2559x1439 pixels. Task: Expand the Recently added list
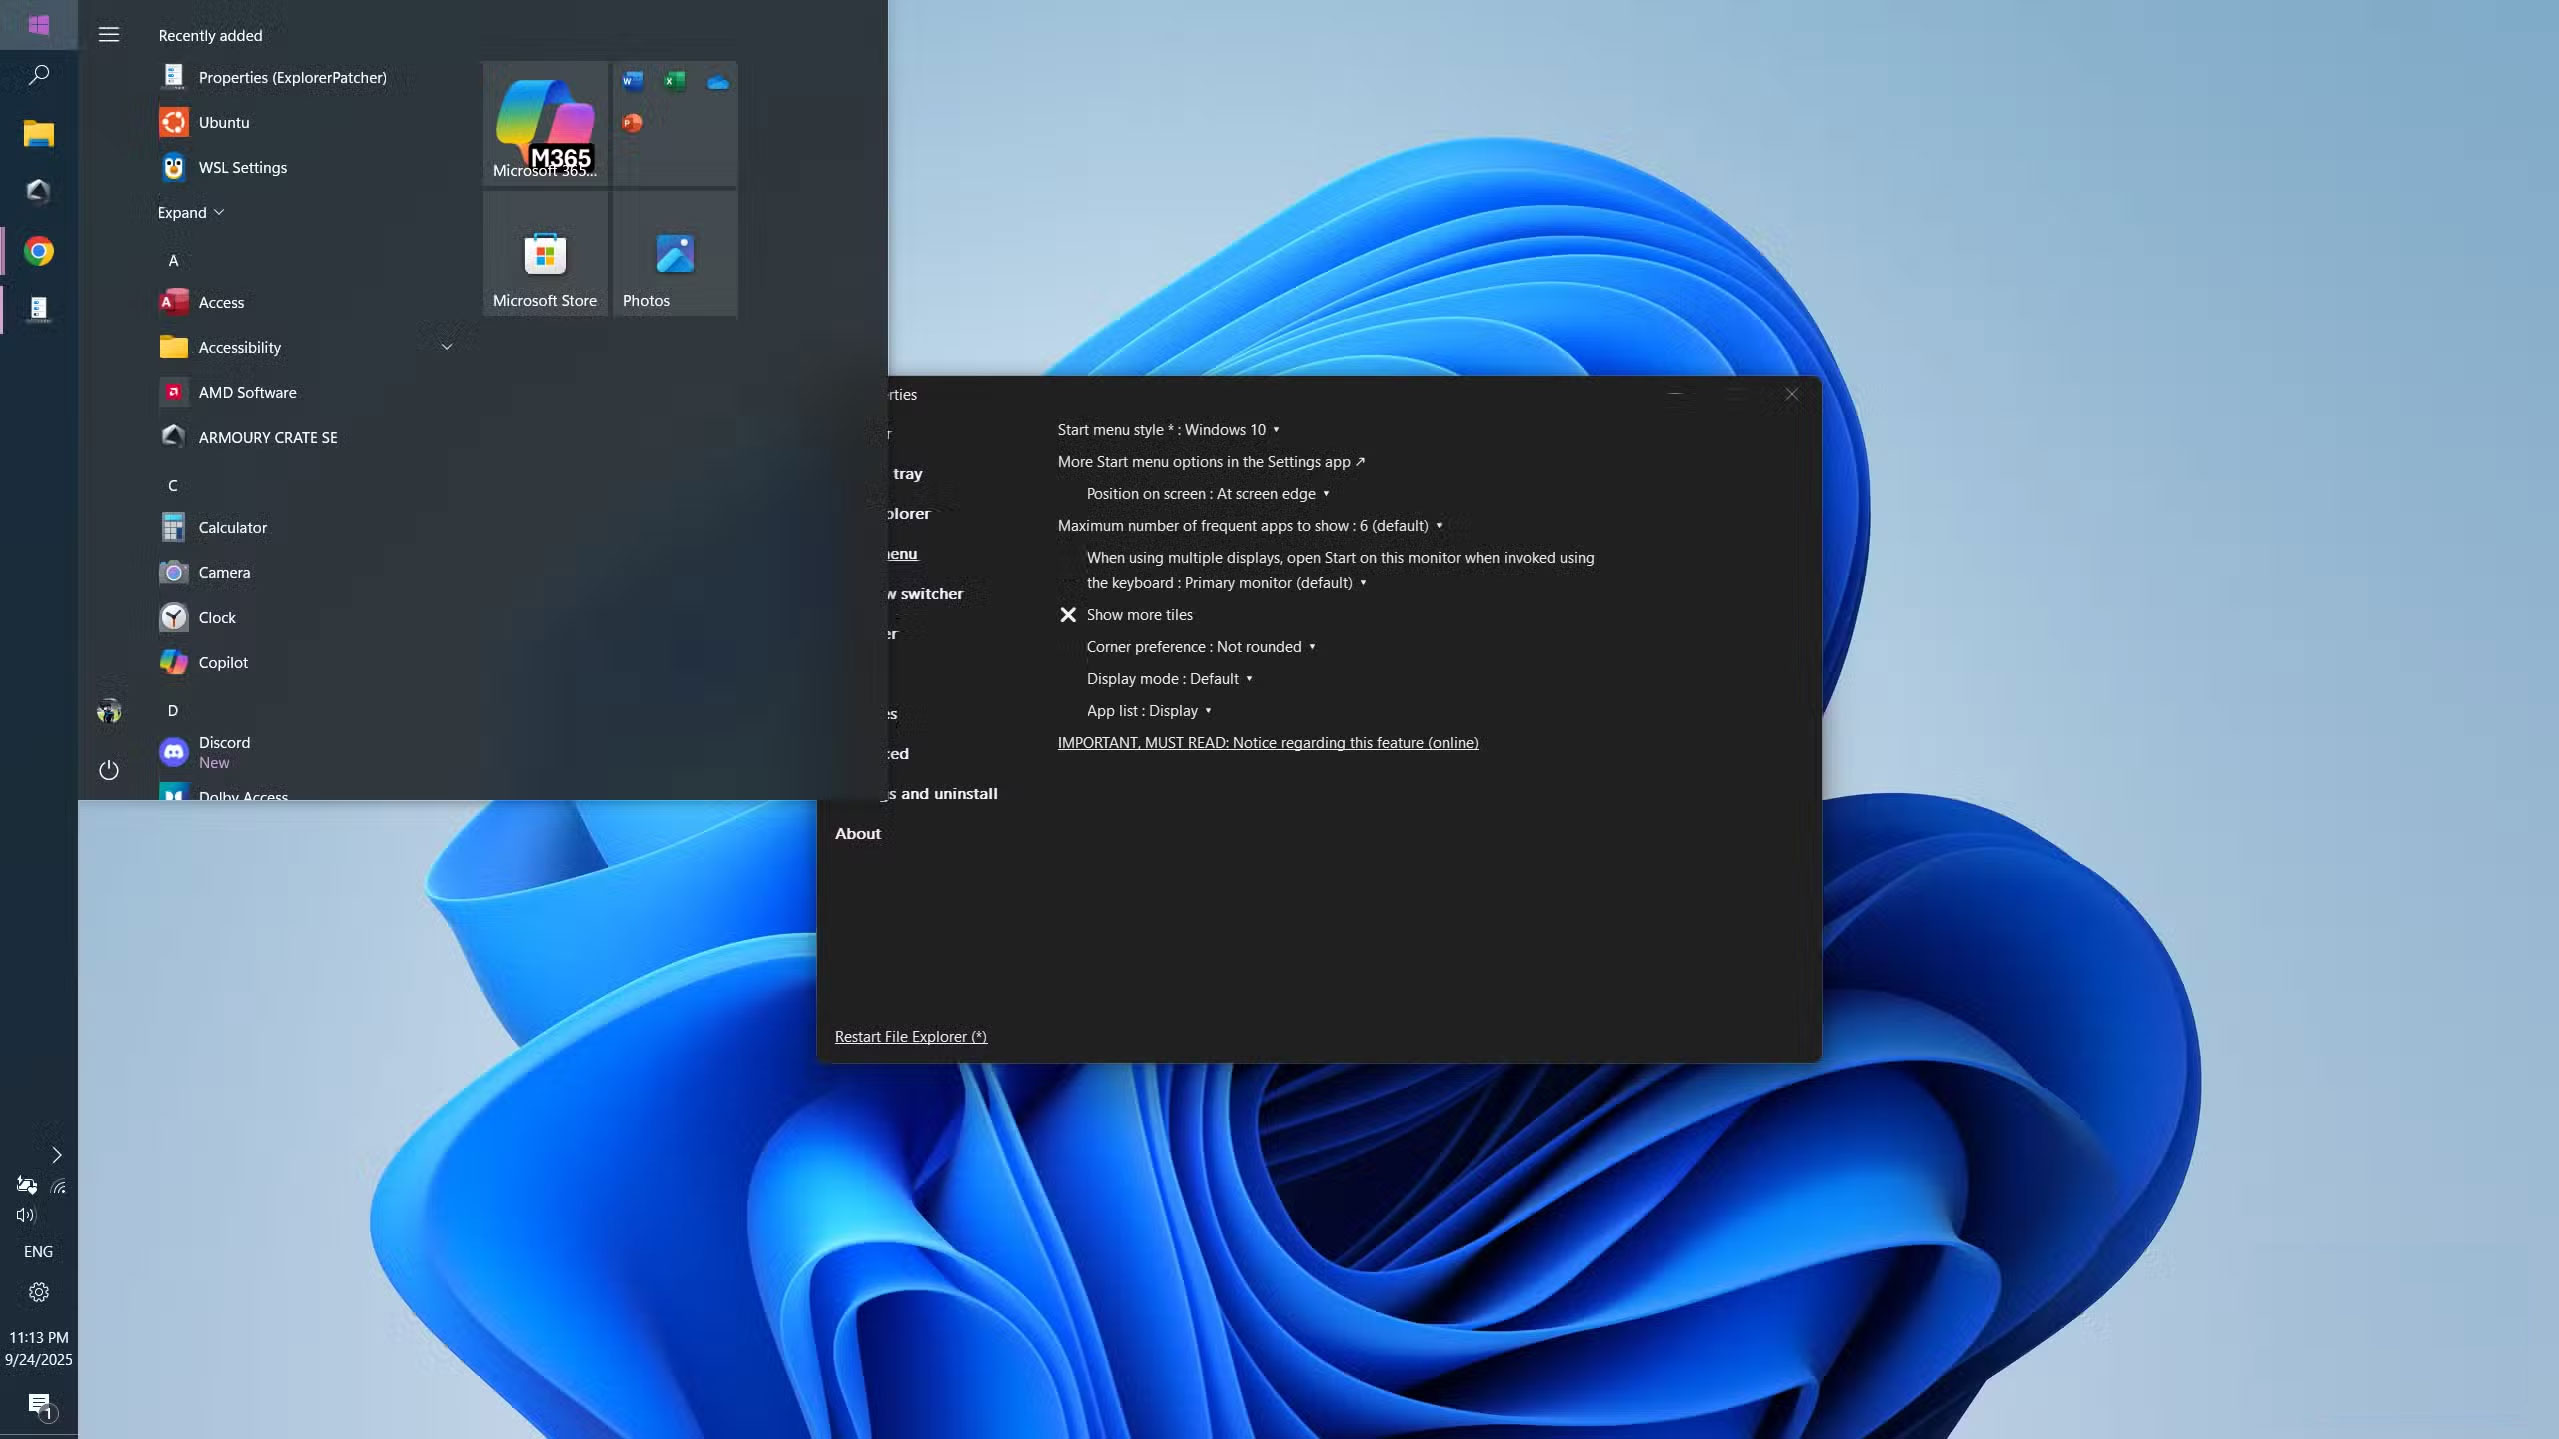click(190, 212)
